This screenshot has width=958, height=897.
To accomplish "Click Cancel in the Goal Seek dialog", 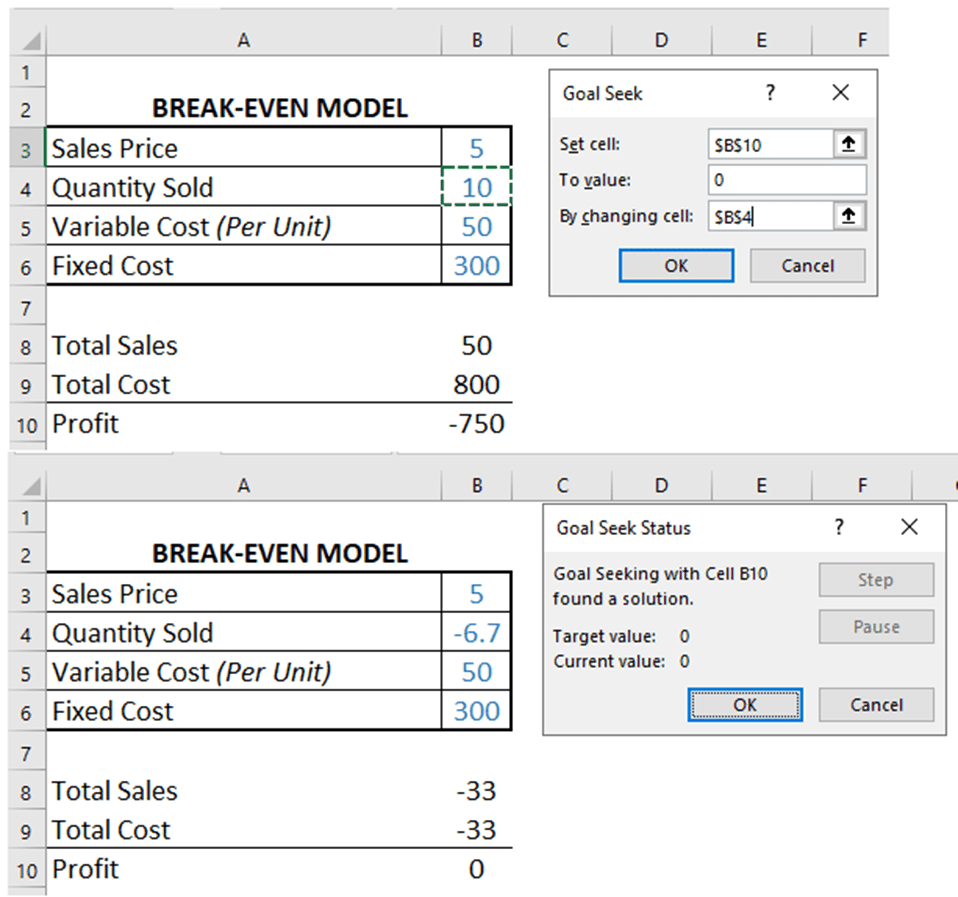I will point(808,266).
